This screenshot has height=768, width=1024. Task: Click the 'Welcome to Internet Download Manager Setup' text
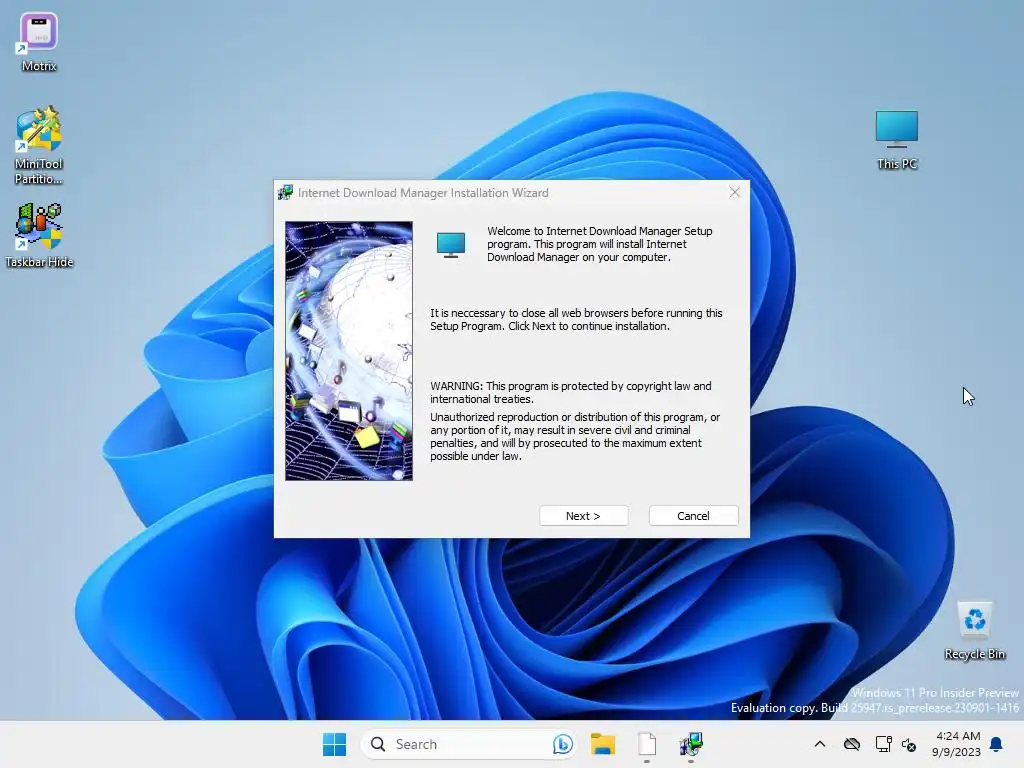(x=600, y=244)
